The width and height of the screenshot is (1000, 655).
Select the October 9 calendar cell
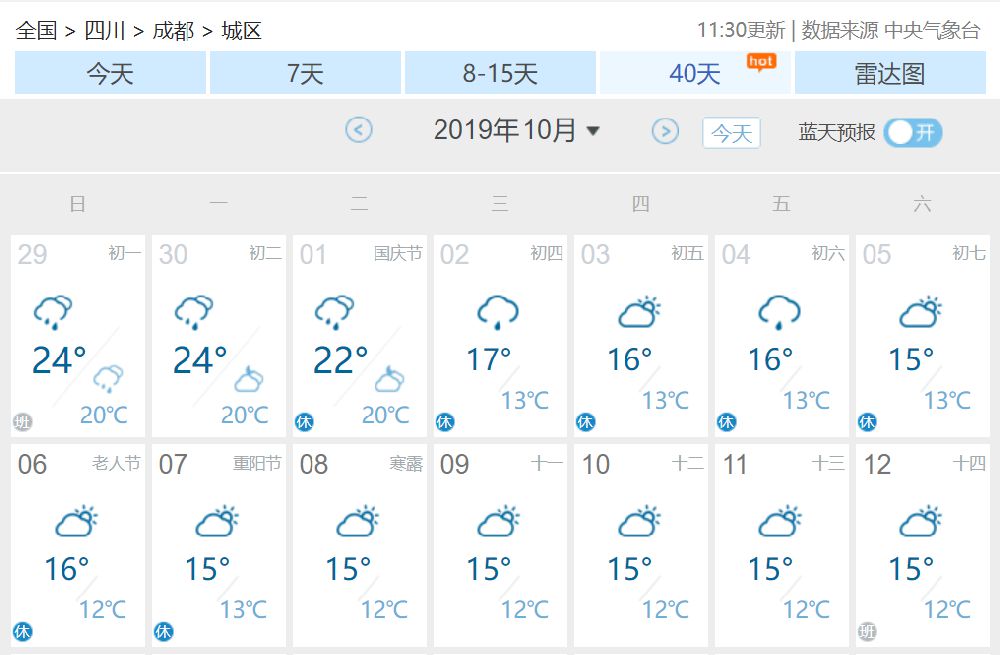(499, 547)
